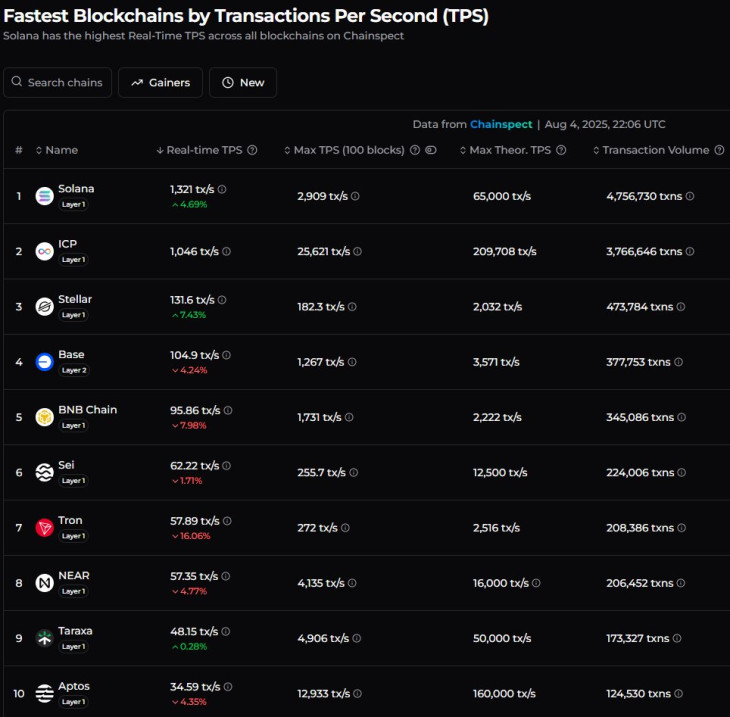Click Solana's 4.69% gain percentage
The image size is (730, 717).
pos(189,204)
